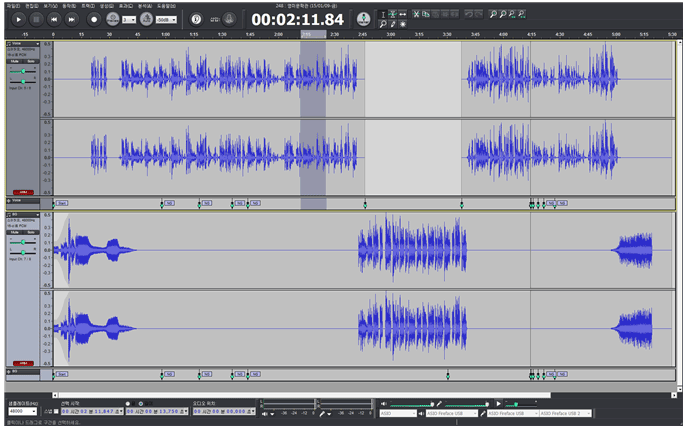This screenshot has height=431, width=690.
Task: Open the project rate 48000 dropdown
Action: (x=22, y=411)
